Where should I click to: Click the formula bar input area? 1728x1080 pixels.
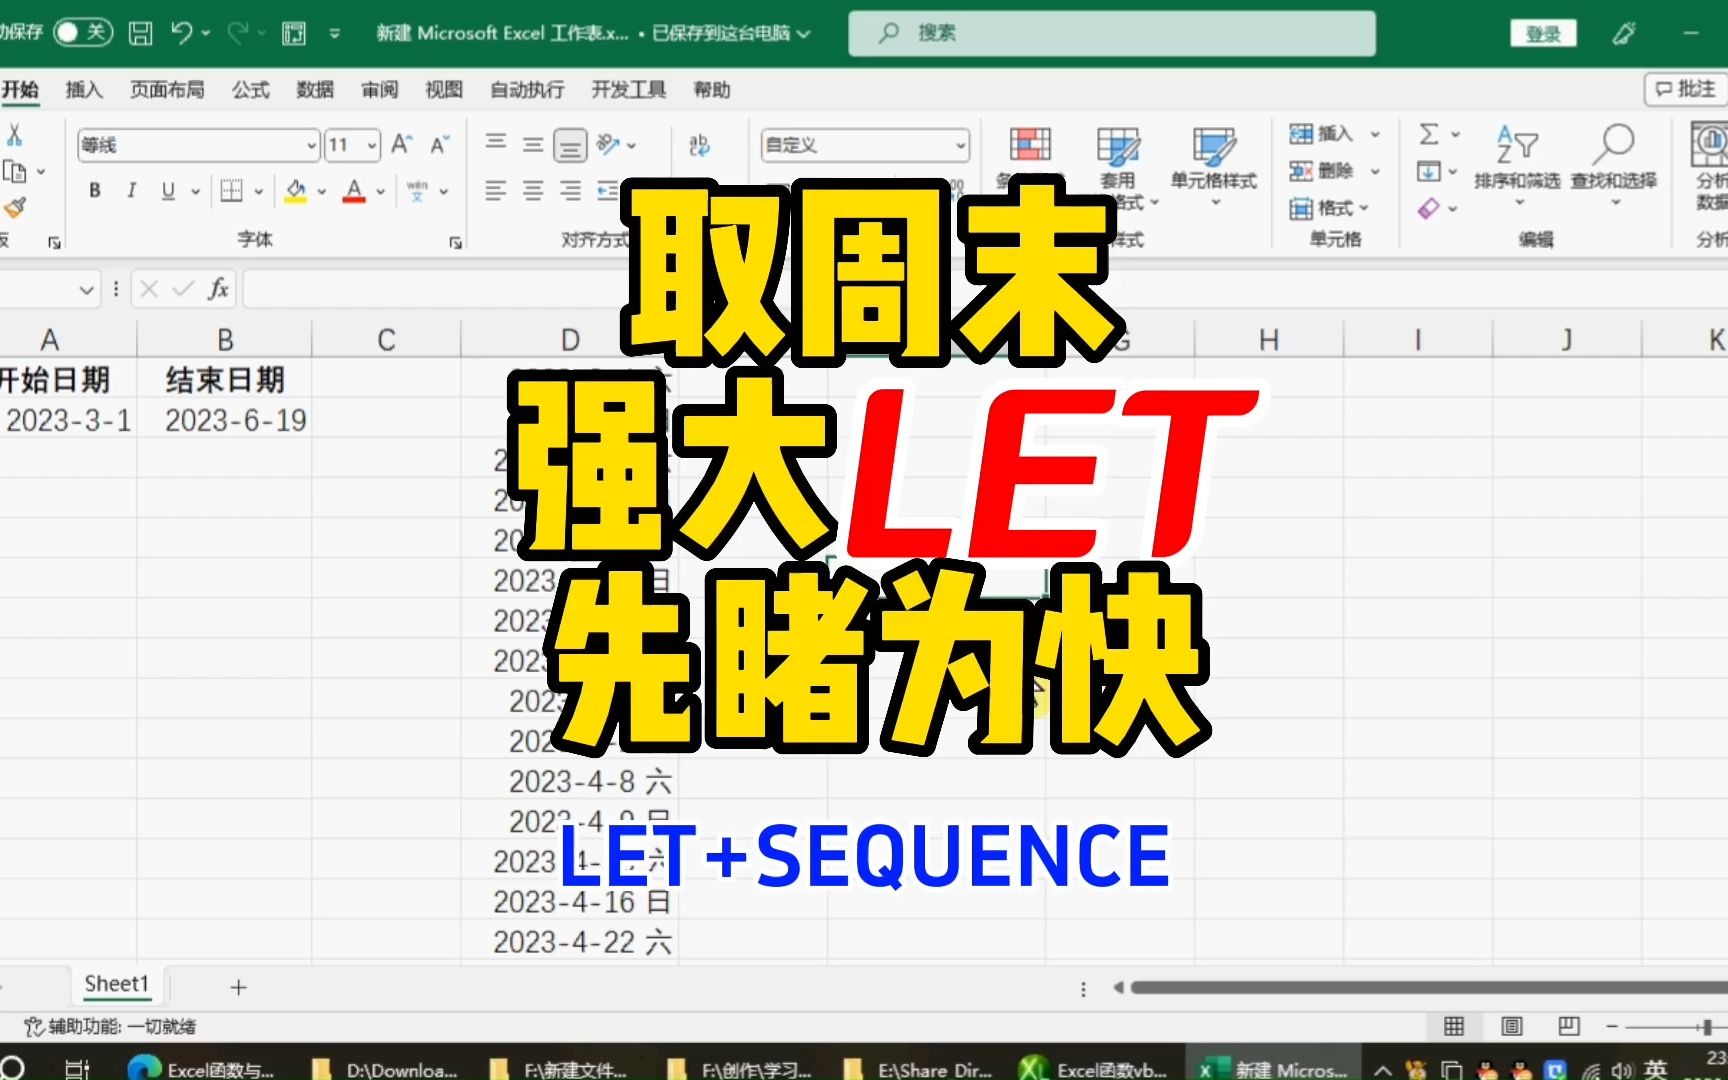[985, 289]
